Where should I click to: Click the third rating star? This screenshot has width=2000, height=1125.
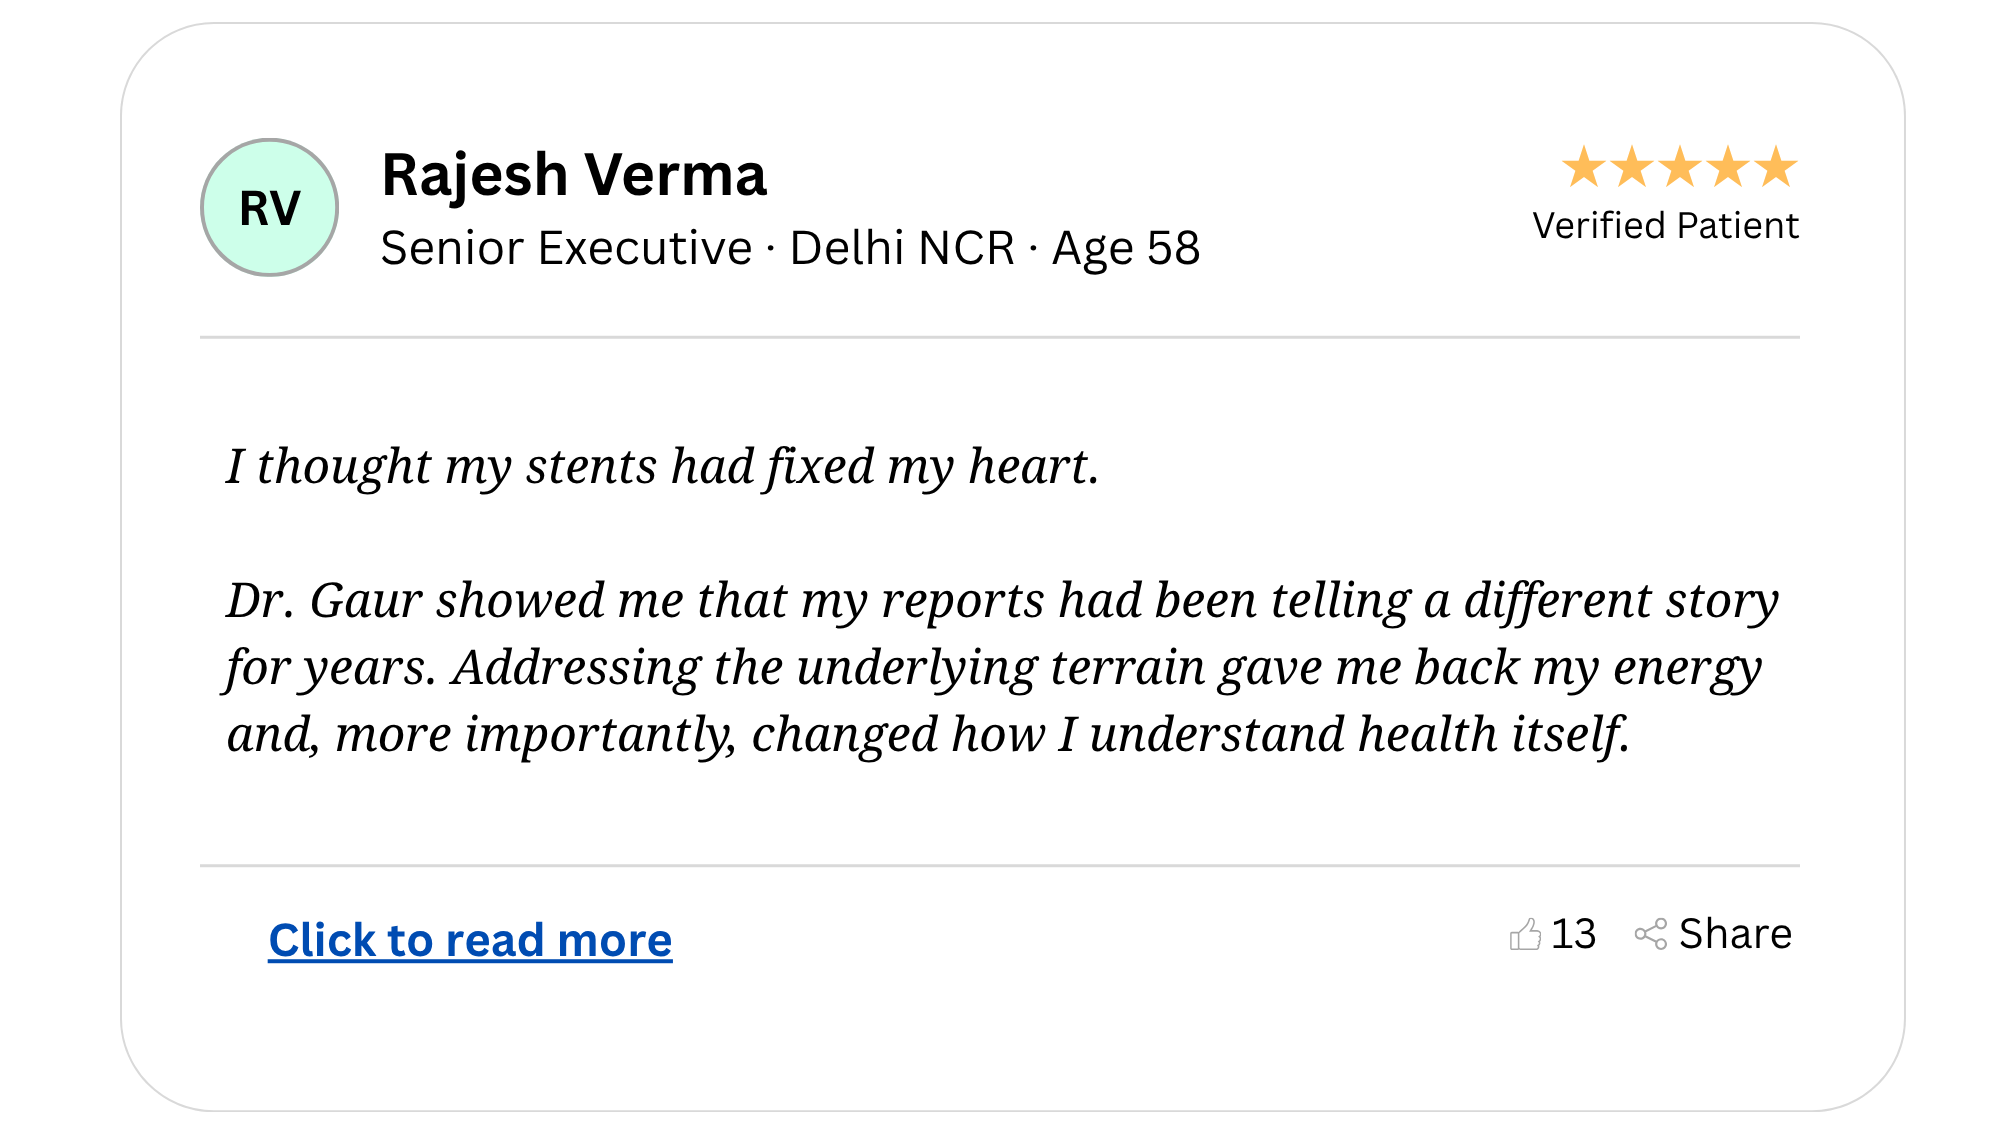pyautogui.click(x=1680, y=167)
